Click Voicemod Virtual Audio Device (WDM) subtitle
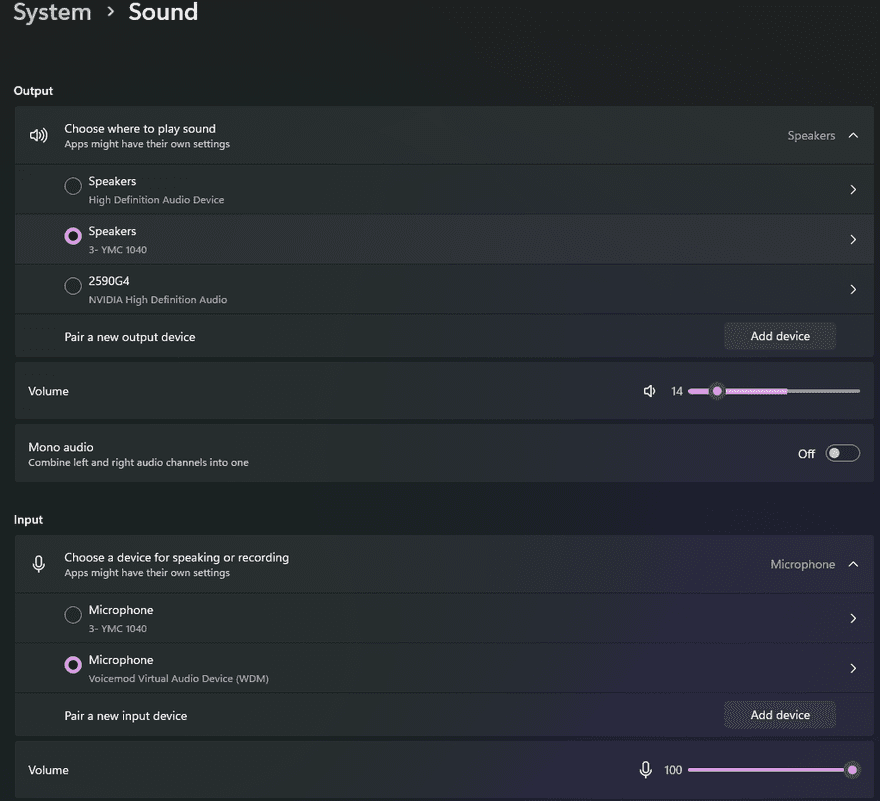The width and height of the screenshot is (880, 801). pos(178,679)
